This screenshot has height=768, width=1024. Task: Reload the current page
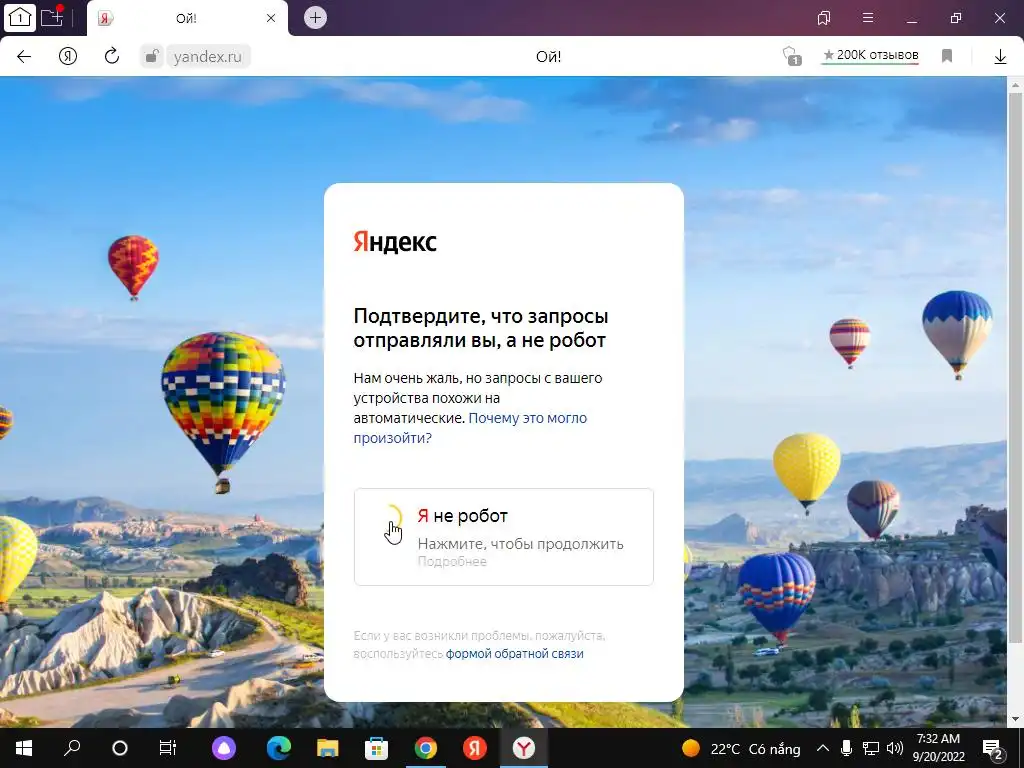112,57
